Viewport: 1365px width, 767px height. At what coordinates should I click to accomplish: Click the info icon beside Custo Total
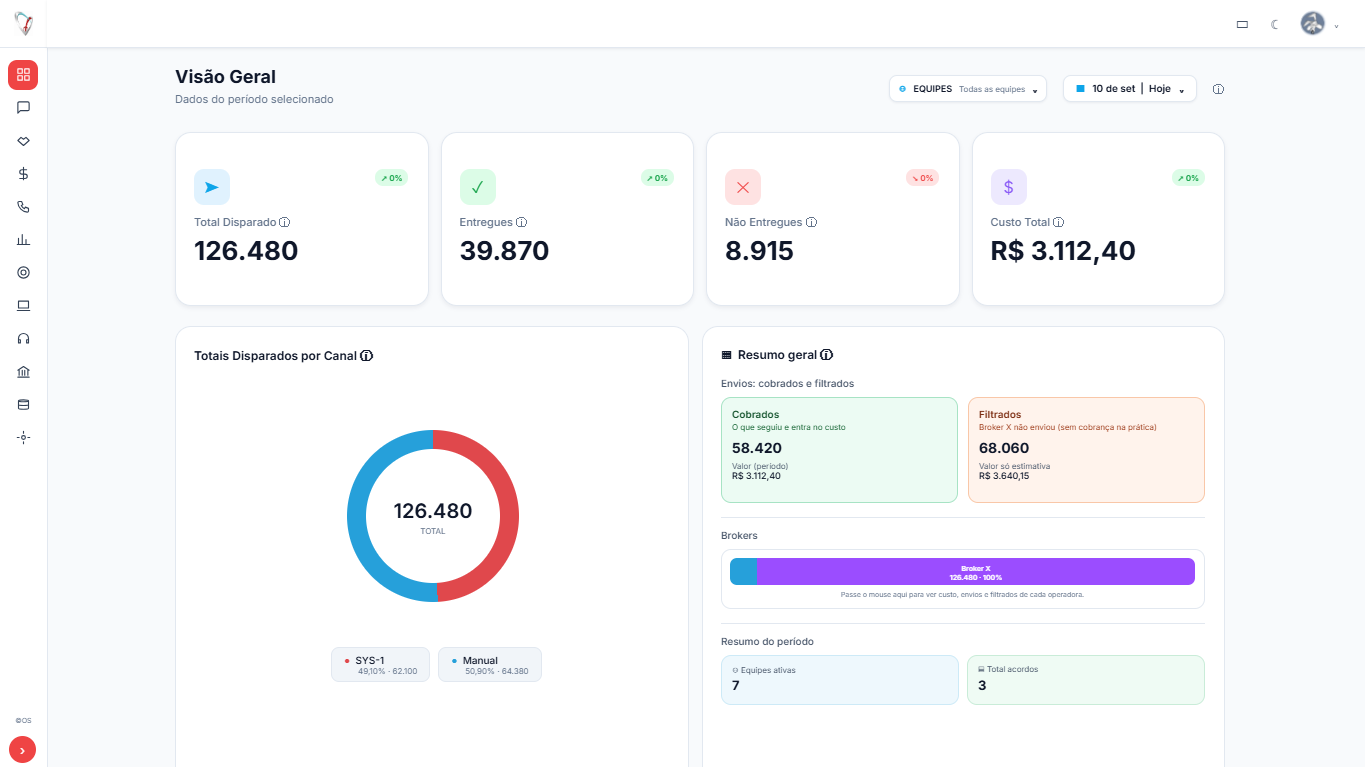click(x=1059, y=222)
